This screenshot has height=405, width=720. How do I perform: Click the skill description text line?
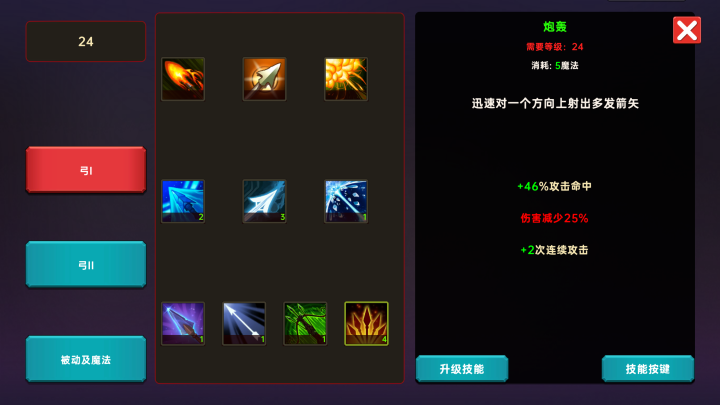pyautogui.click(x=555, y=103)
